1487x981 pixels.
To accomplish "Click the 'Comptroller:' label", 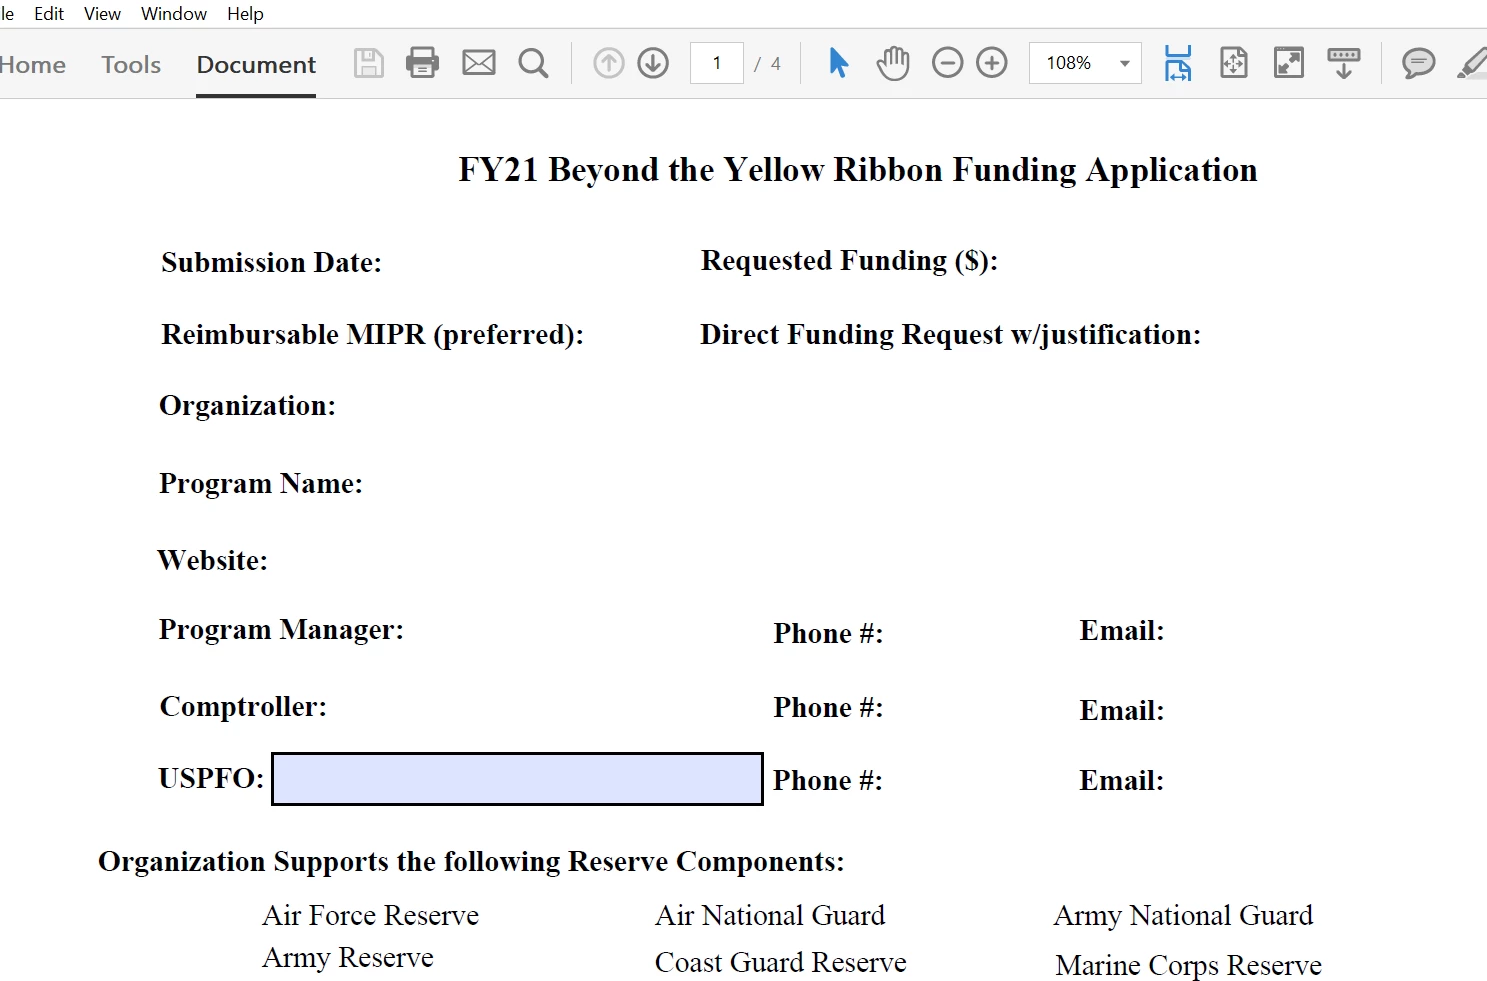I will [243, 707].
